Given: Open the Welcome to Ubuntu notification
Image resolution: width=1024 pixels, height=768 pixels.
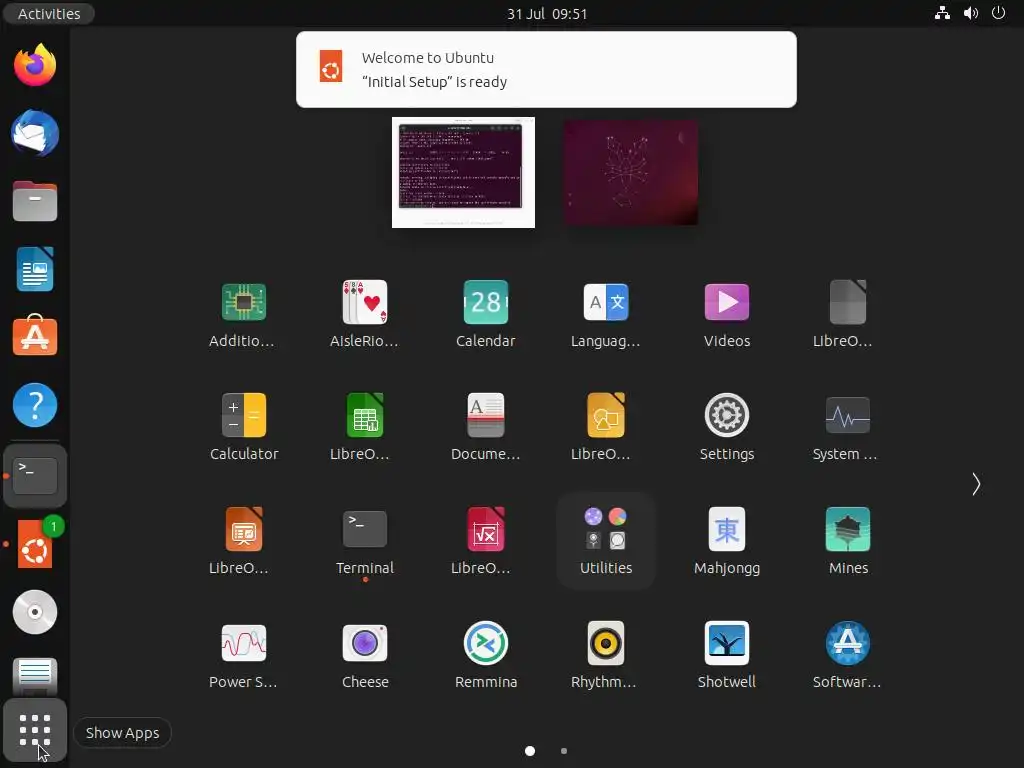Looking at the screenshot, I should pos(546,69).
